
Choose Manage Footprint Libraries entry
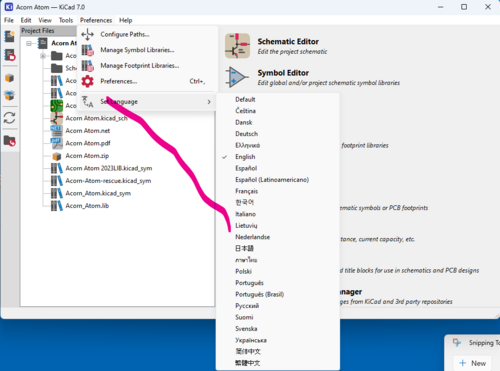coord(147,66)
